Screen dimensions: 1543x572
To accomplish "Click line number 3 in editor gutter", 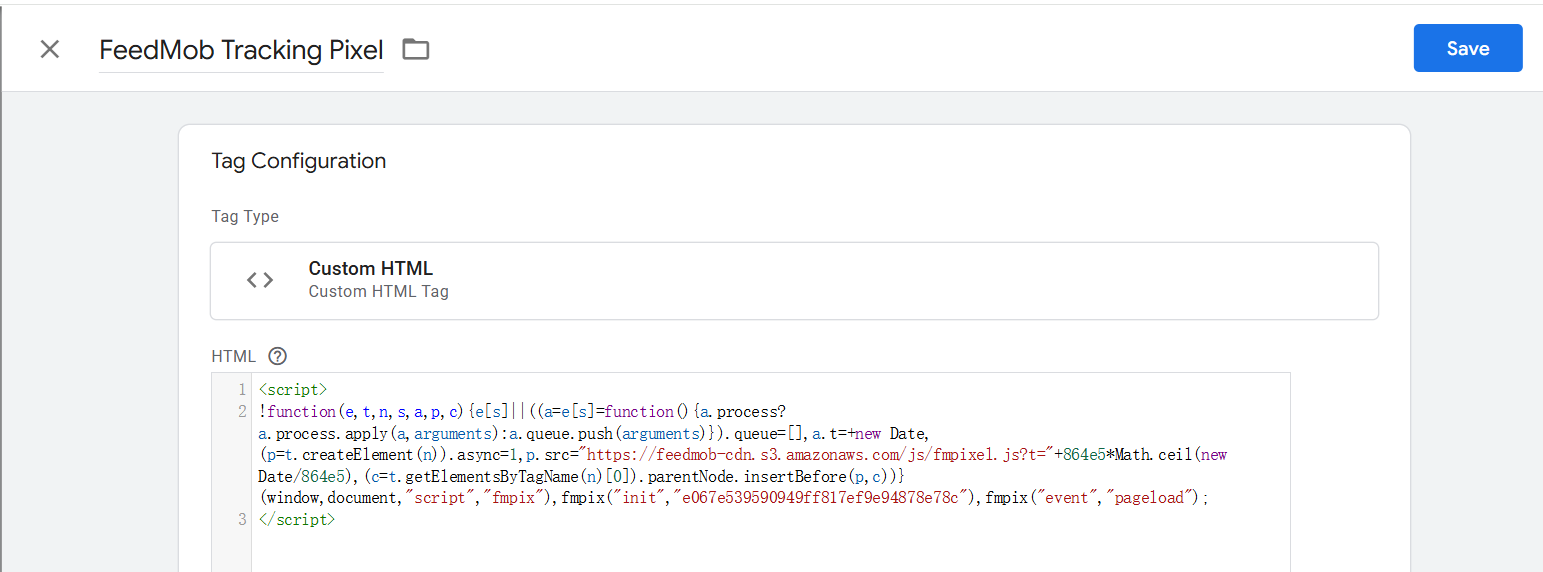I will tap(242, 519).
